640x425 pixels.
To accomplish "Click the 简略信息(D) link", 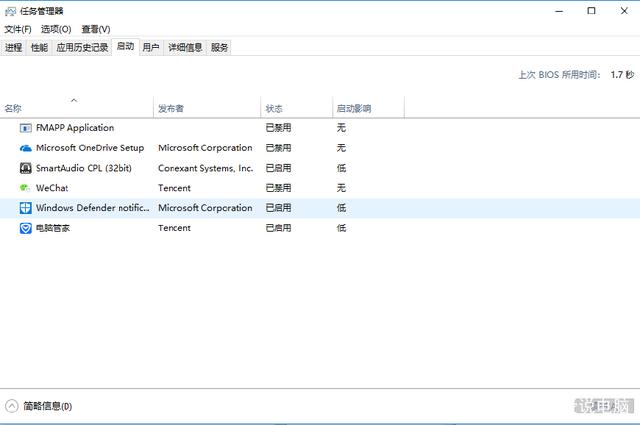I will point(48,406).
